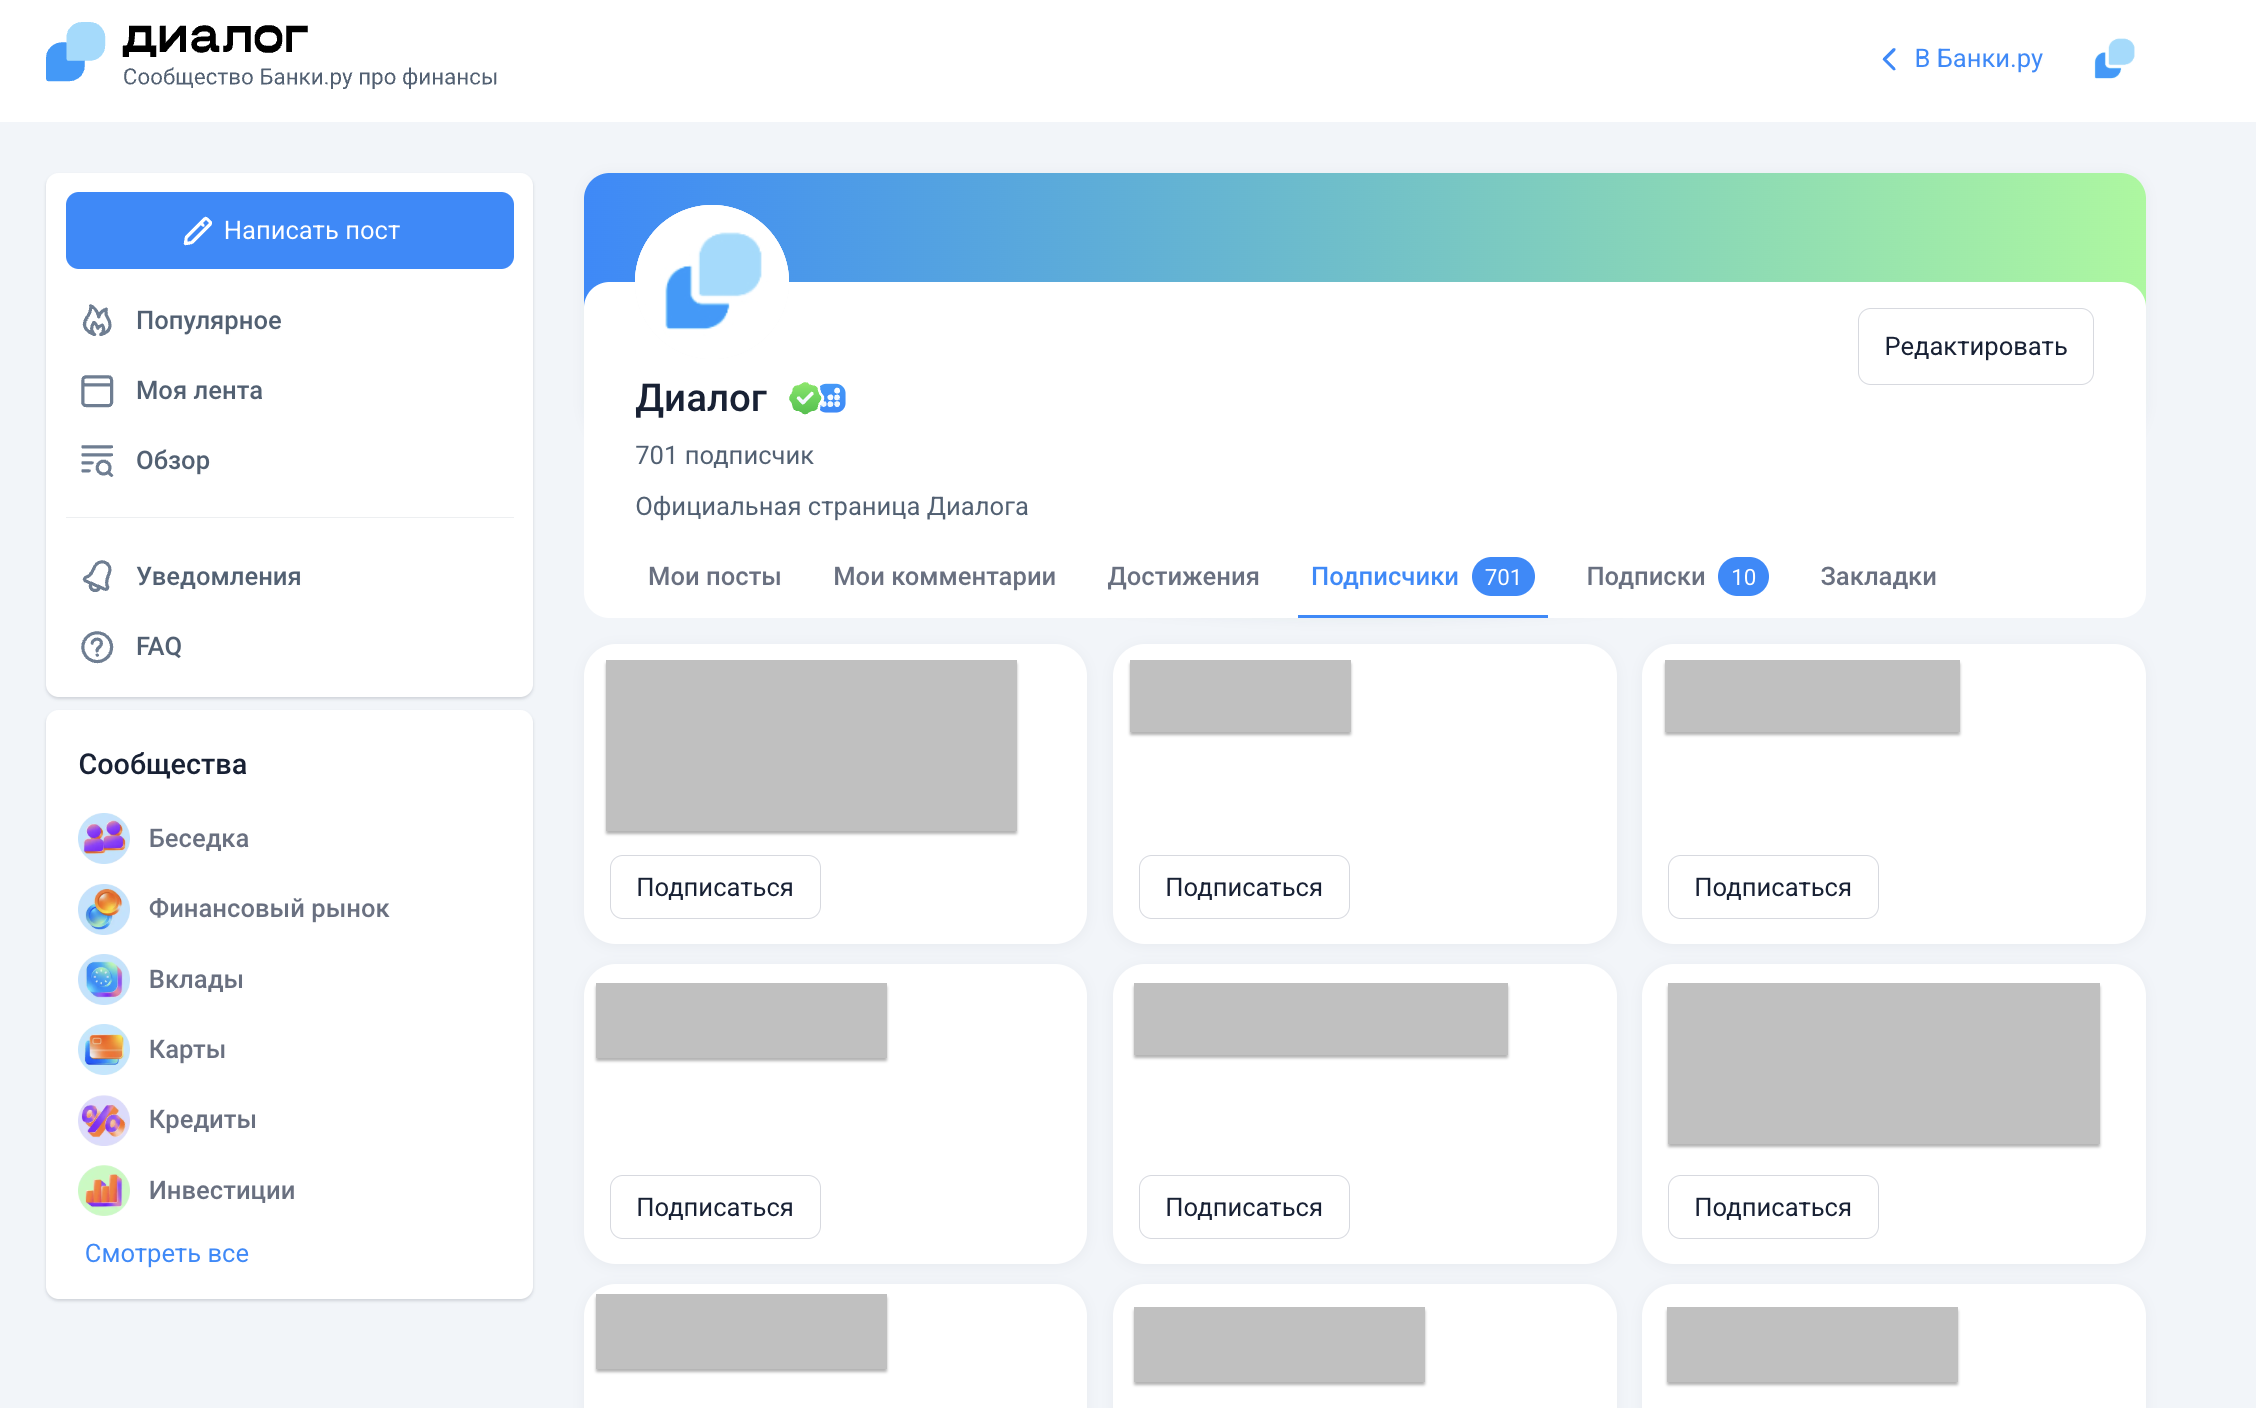This screenshot has width=2256, height=1408.
Task: Click the flame icon beside Популярное
Action: coord(97,320)
